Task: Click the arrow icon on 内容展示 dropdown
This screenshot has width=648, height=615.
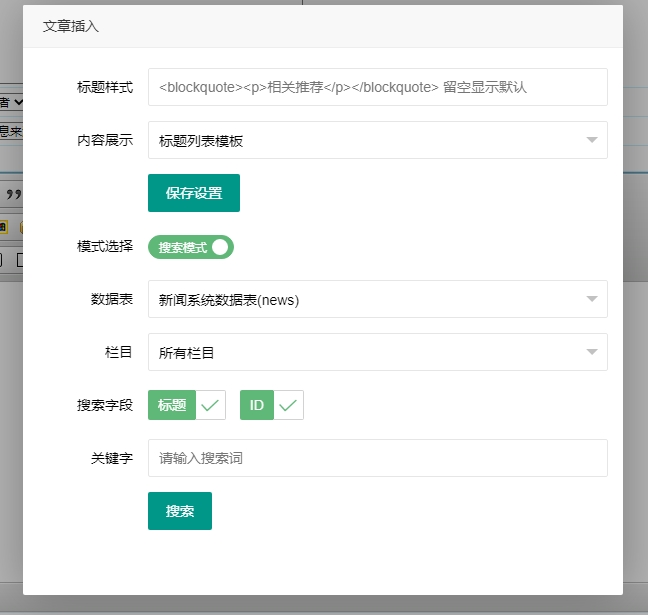Action: click(x=592, y=140)
